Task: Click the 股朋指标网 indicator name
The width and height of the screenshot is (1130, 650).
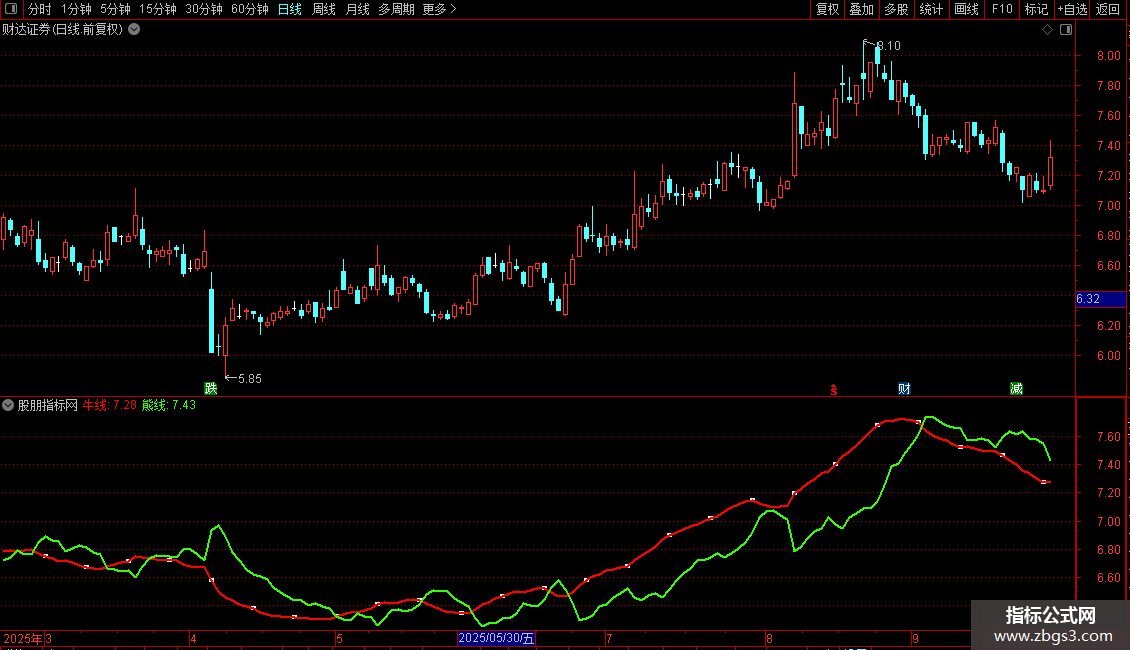Action: click(x=48, y=405)
